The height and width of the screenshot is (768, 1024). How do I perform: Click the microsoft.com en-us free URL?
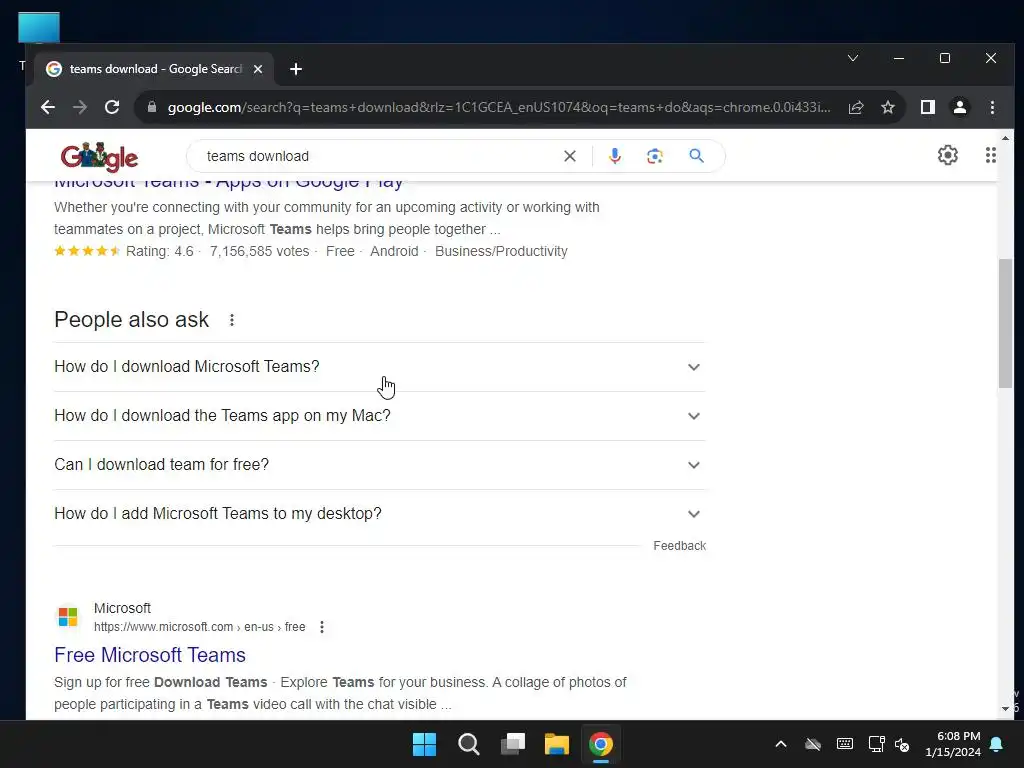pos(199,627)
